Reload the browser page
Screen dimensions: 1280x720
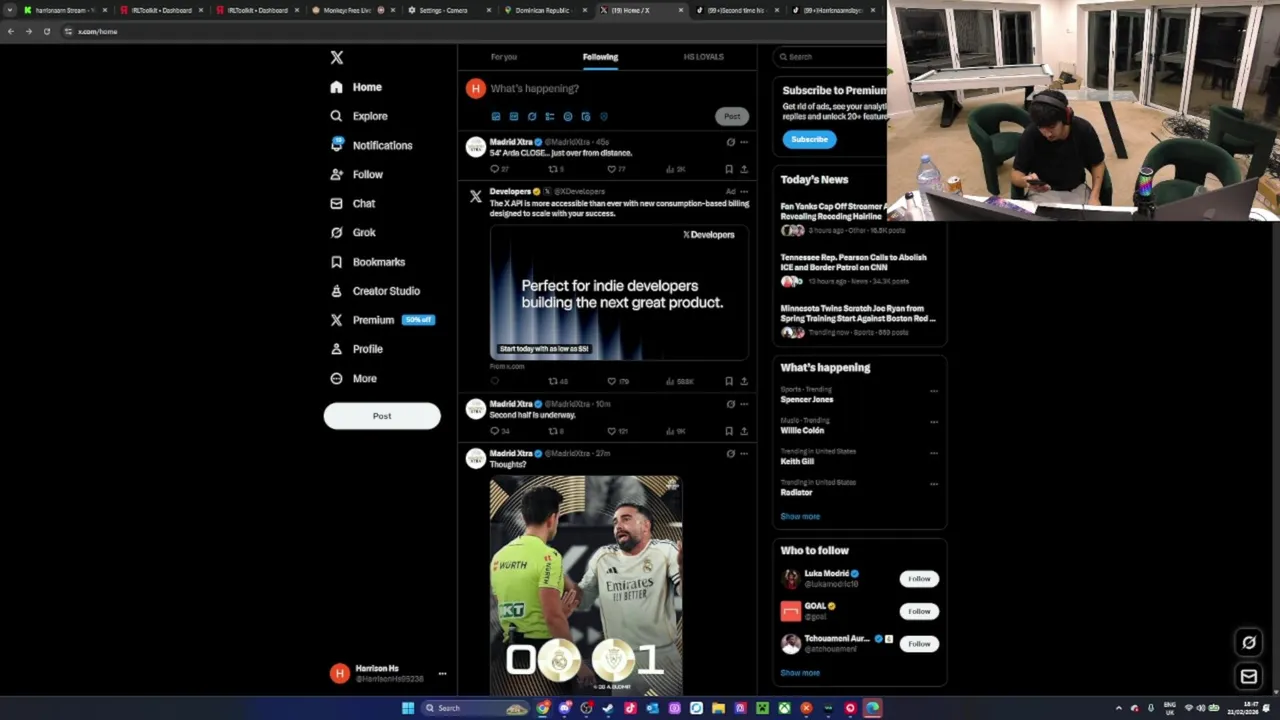click(46, 32)
